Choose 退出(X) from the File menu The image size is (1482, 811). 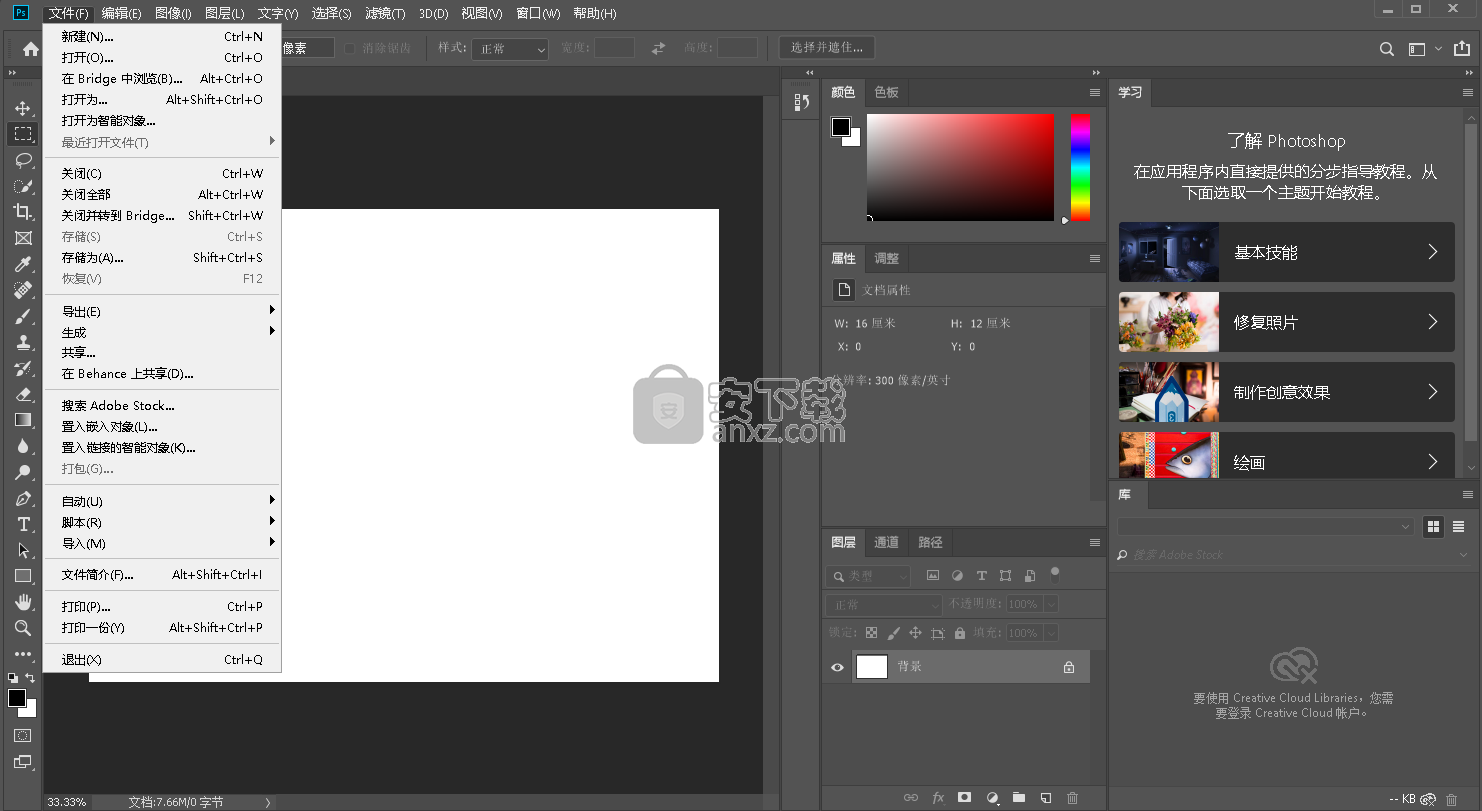point(162,659)
